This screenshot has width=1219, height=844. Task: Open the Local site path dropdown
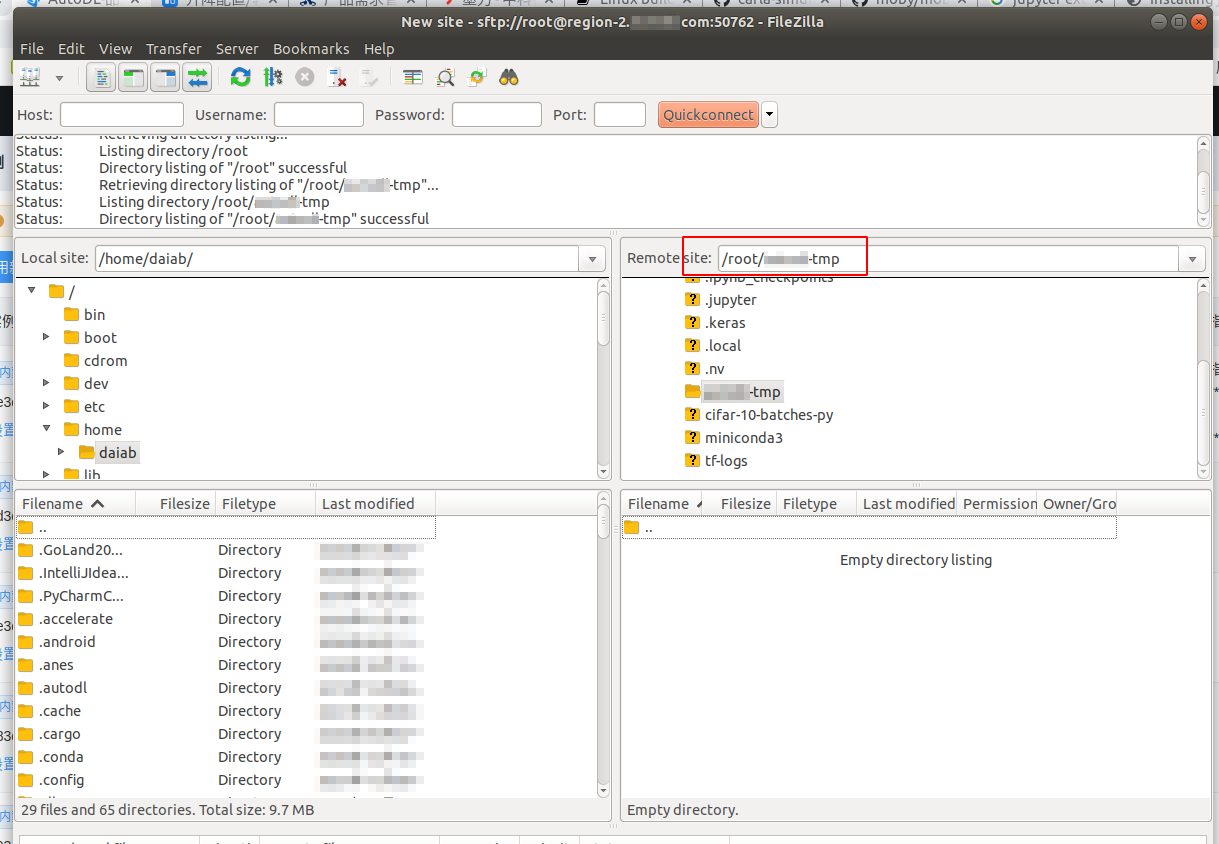pos(592,259)
